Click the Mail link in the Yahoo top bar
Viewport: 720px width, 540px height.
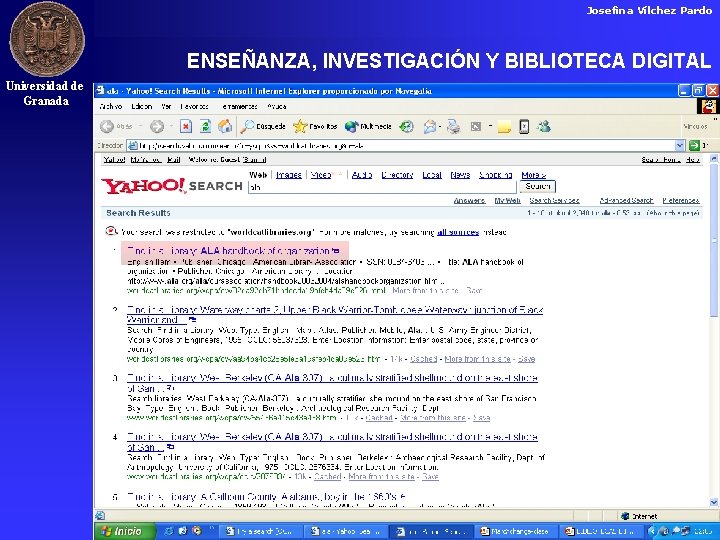[174, 160]
